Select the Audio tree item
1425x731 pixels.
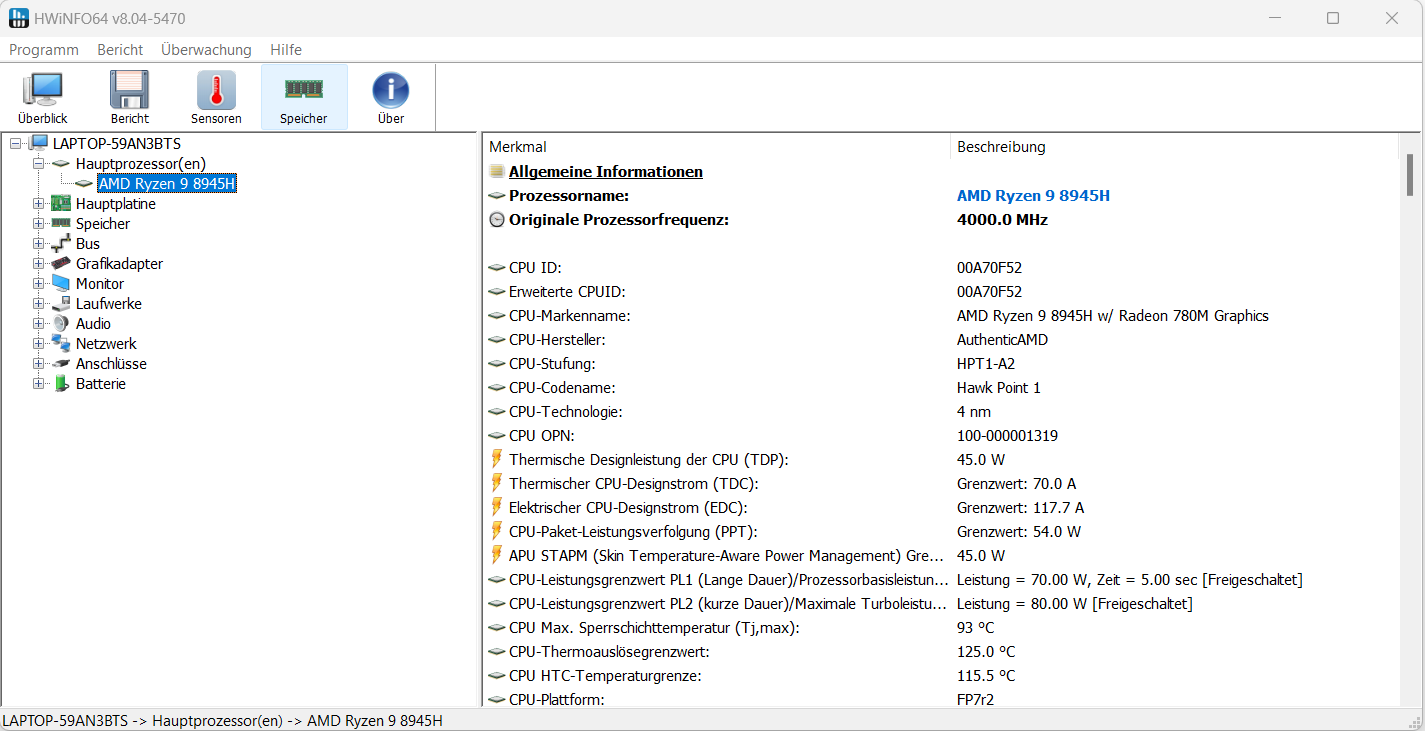(x=93, y=324)
